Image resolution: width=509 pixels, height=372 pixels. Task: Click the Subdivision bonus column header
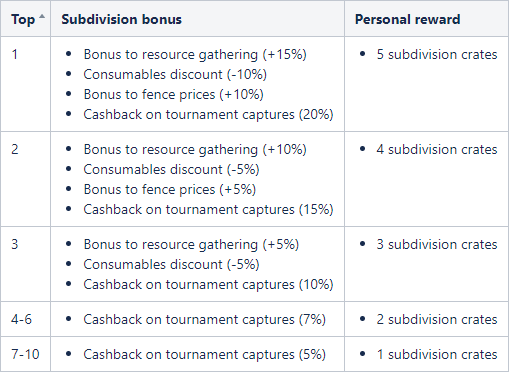[x=197, y=19]
